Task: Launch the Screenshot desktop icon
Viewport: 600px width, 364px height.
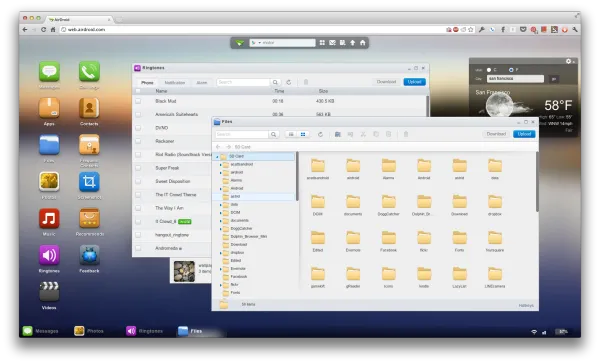Action: click(x=89, y=182)
